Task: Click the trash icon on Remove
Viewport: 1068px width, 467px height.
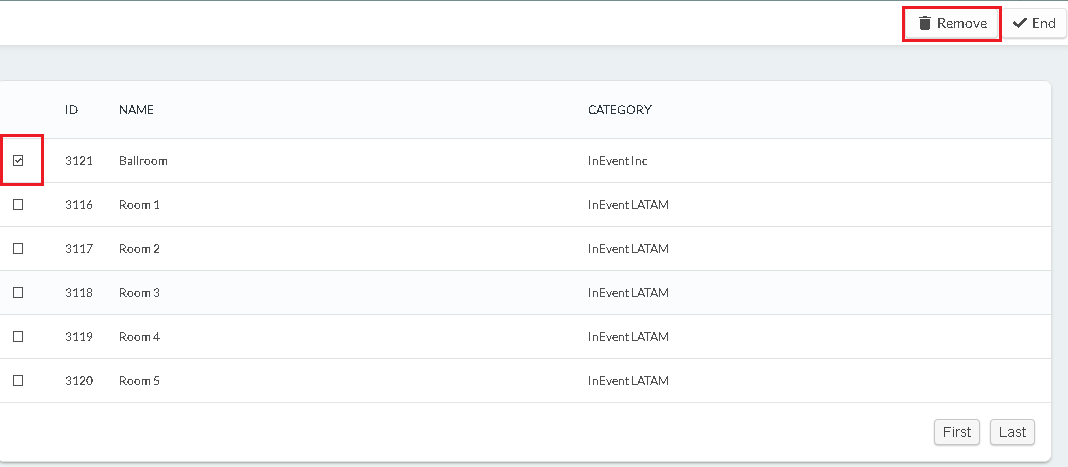Action: tap(924, 23)
